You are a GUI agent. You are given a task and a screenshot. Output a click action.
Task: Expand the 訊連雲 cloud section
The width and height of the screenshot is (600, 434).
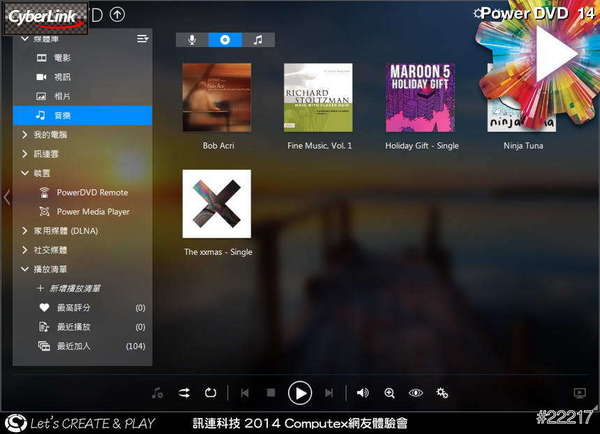[25, 154]
